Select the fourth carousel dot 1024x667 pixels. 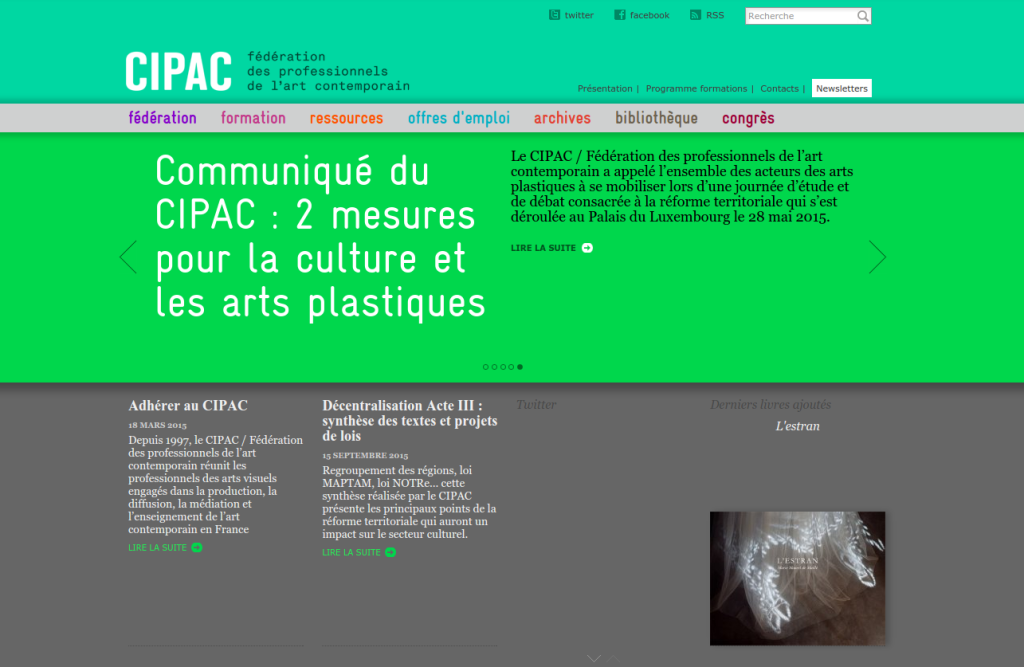click(511, 367)
